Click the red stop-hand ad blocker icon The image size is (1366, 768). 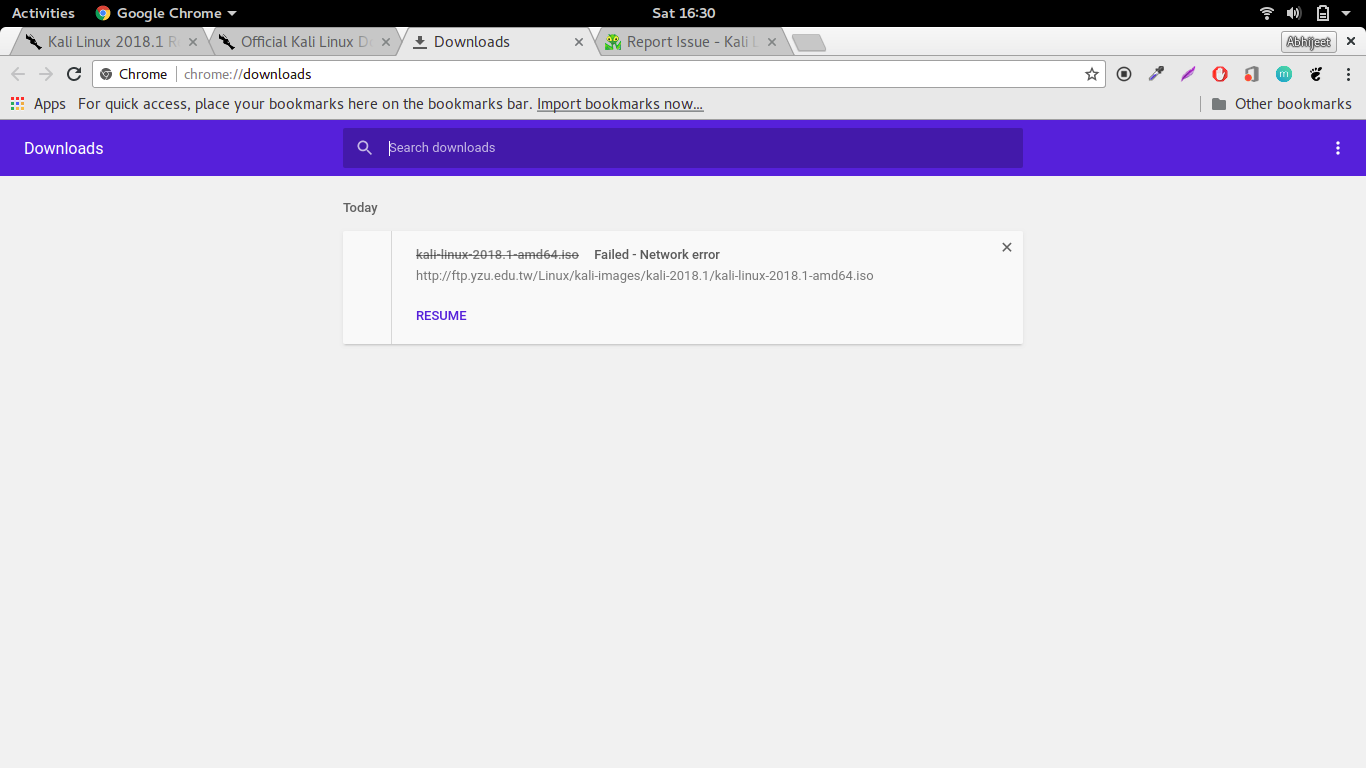(x=1220, y=74)
